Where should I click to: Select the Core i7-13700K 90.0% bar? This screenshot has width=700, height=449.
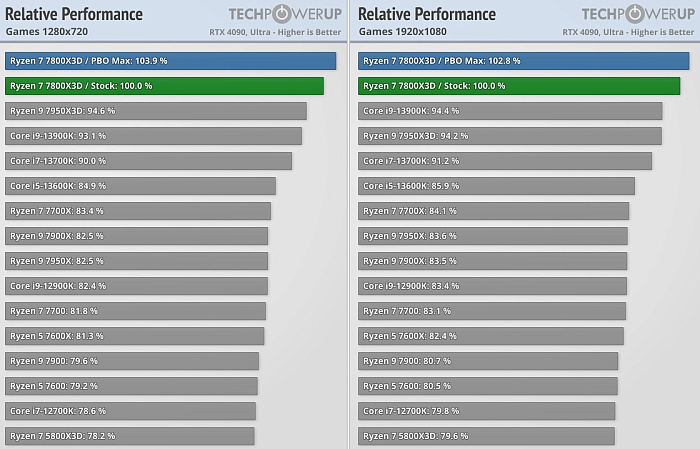[x=148, y=161]
